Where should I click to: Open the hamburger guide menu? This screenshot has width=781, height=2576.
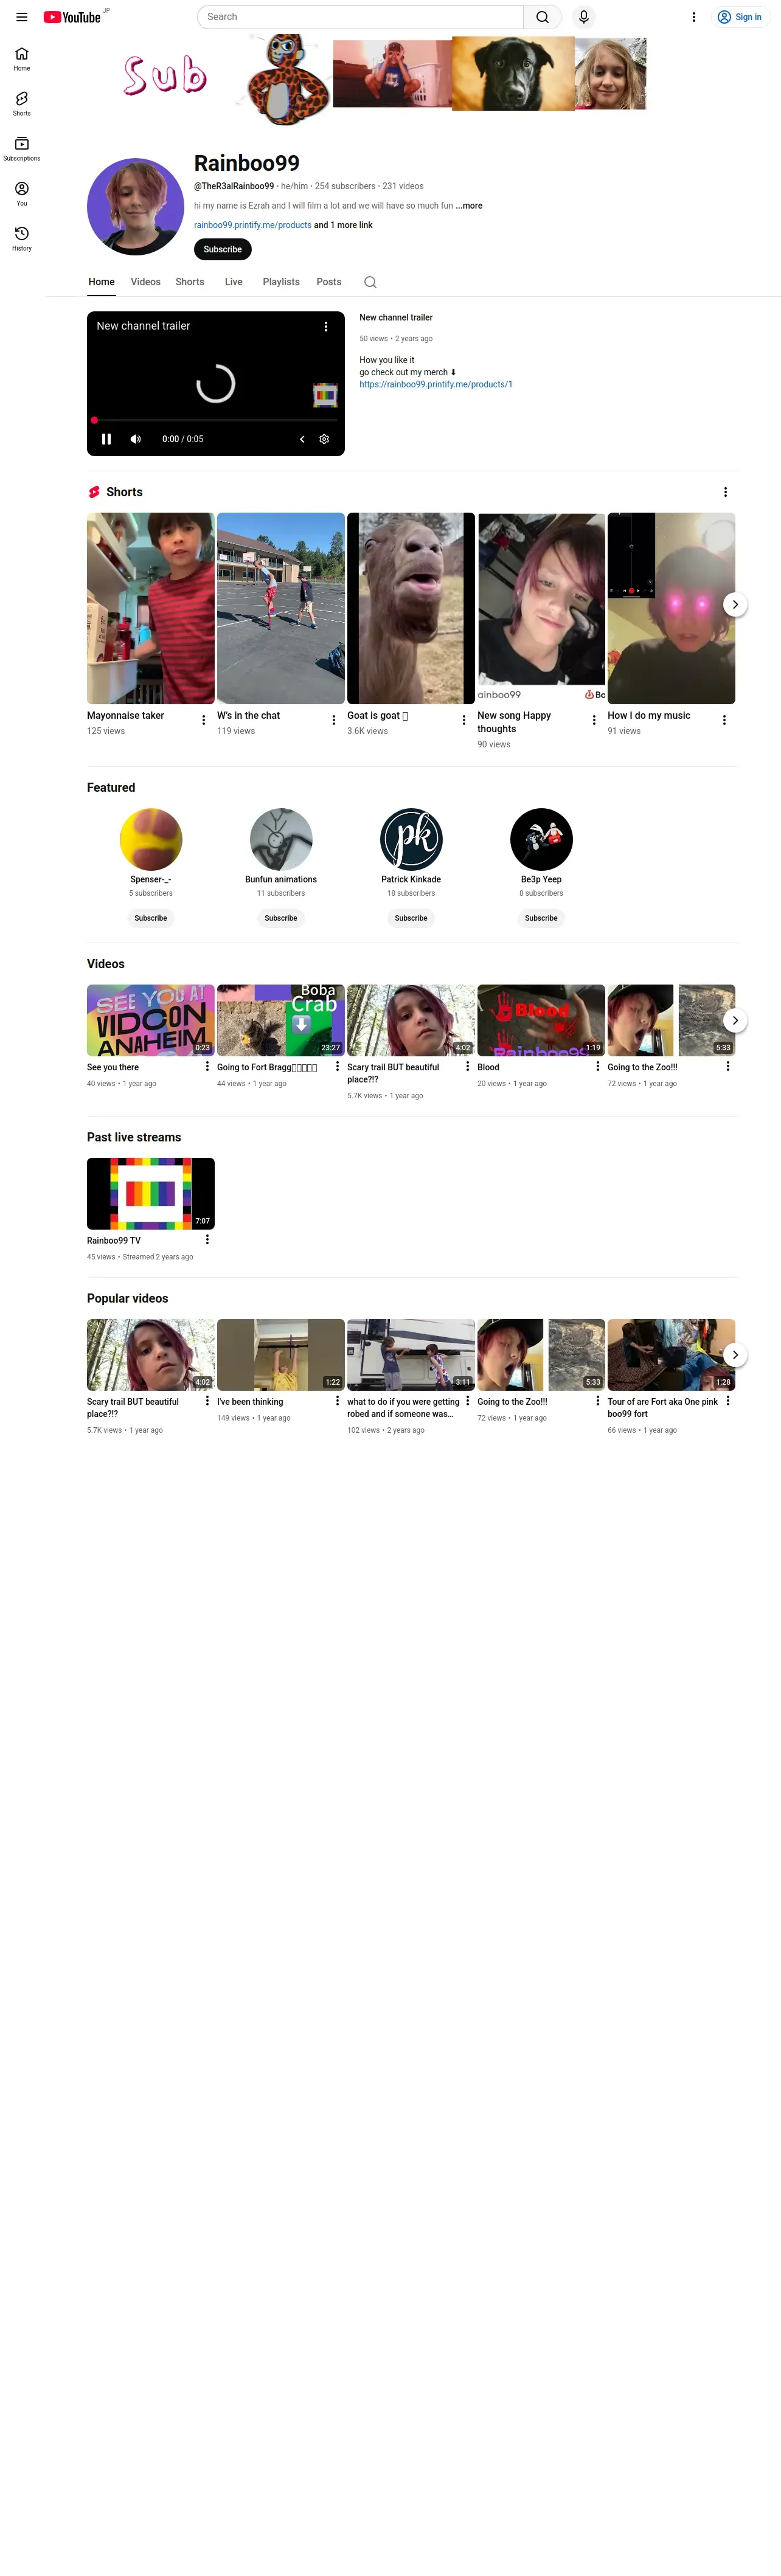(22, 17)
